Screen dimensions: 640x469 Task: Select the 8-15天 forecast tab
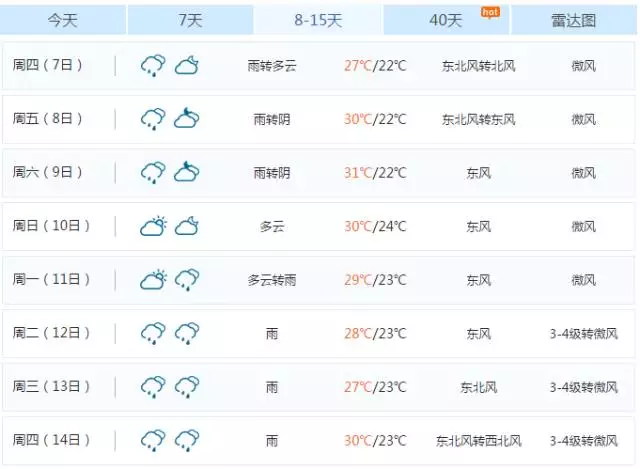pos(318,20)
